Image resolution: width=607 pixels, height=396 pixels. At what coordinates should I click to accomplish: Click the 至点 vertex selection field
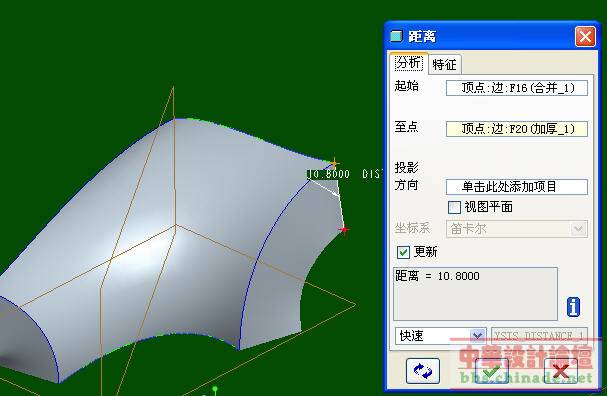tap(517, 129)
